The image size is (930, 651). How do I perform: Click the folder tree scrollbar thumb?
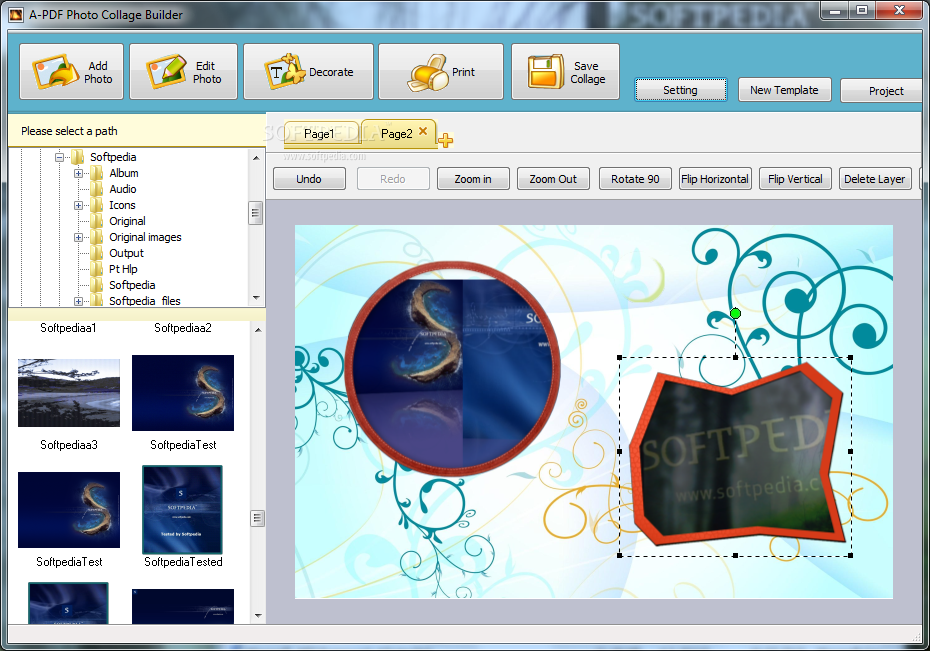pyautogui.click(x=256, y=213)
